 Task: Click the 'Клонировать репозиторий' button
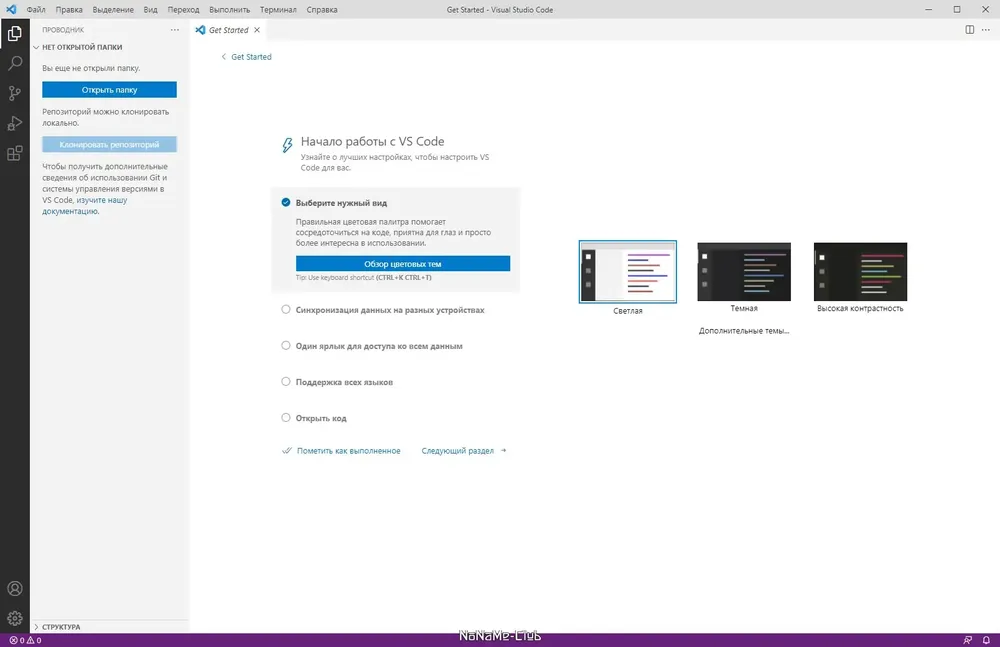click(x=109, y=145)
